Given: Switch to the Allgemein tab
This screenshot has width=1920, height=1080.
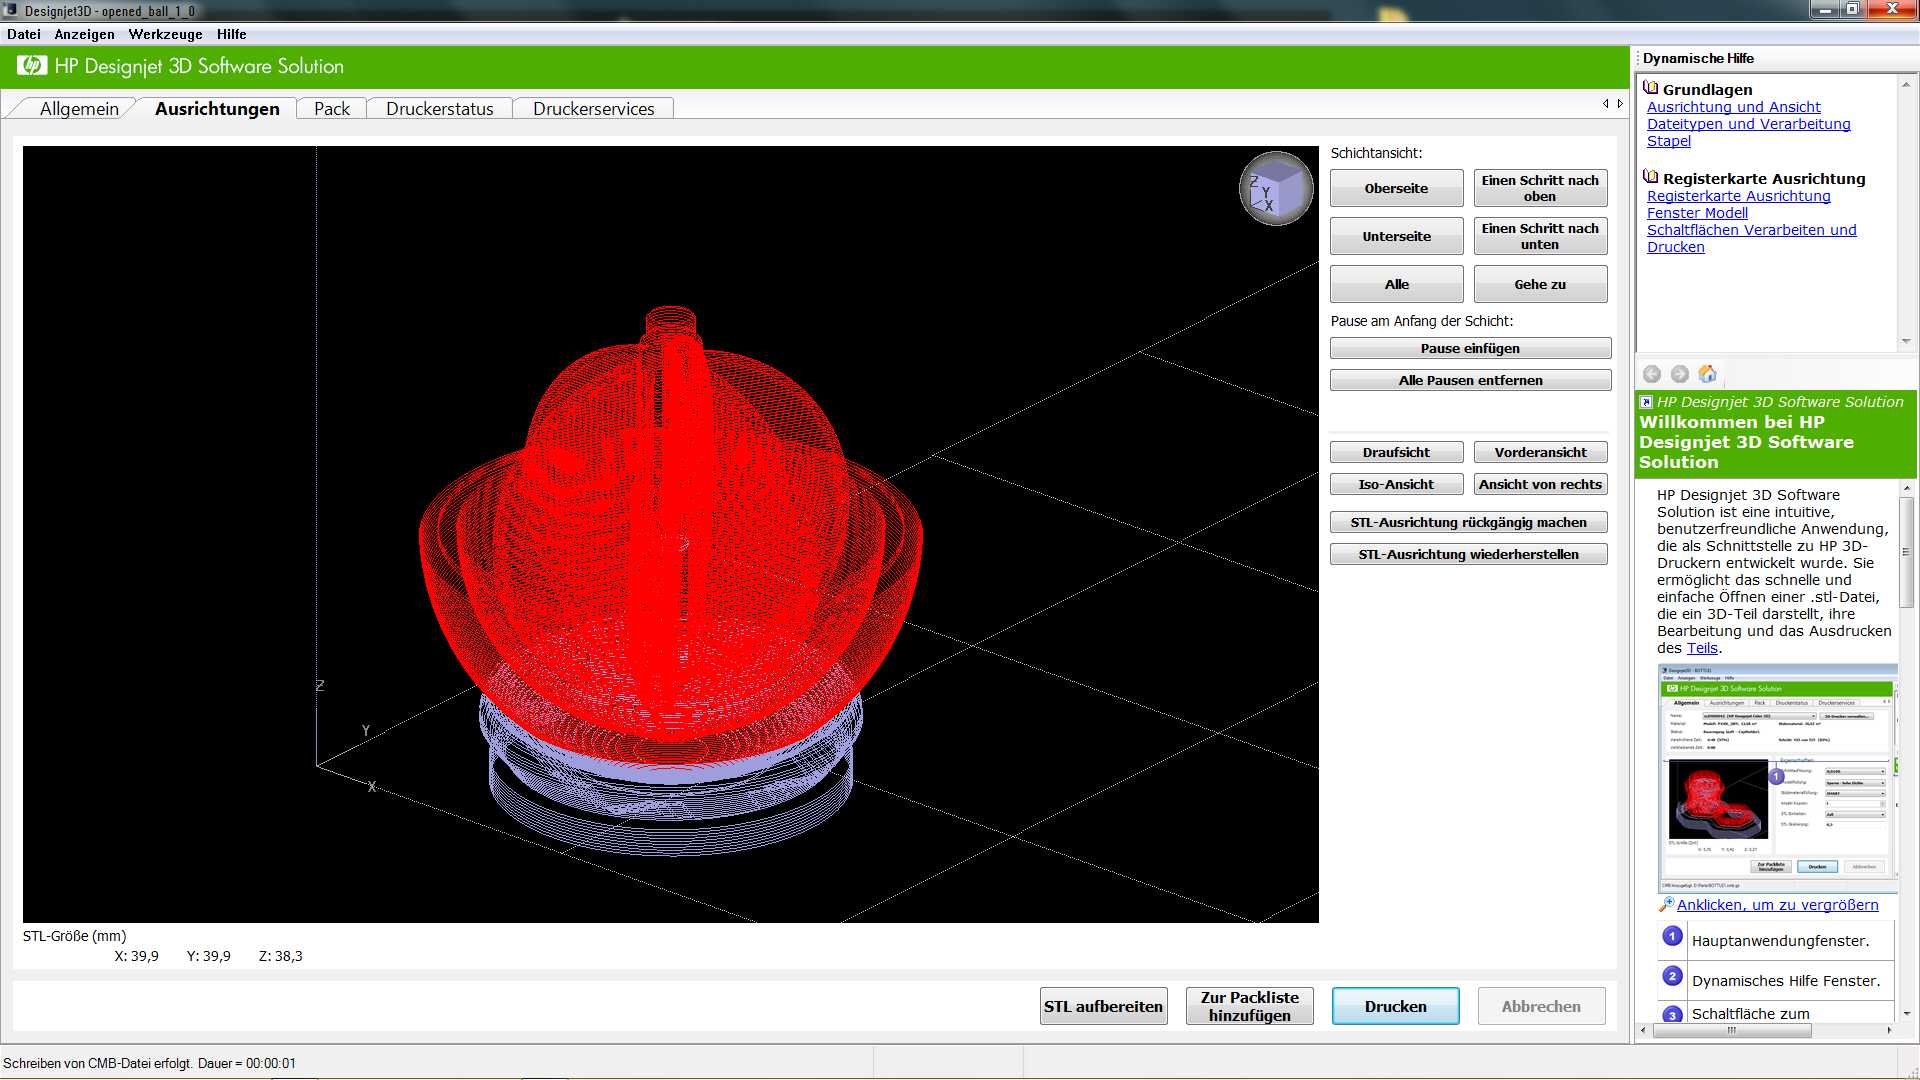Looking at the screenshot, I should pyautogui.click(x=79, y=109).
